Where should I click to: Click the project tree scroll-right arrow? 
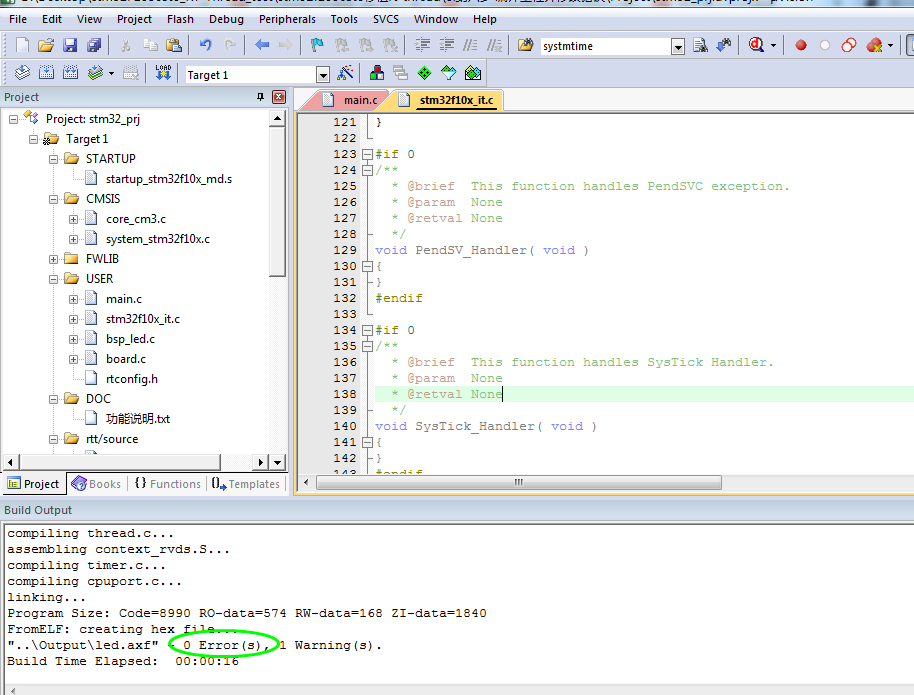[x=261, y=462]
